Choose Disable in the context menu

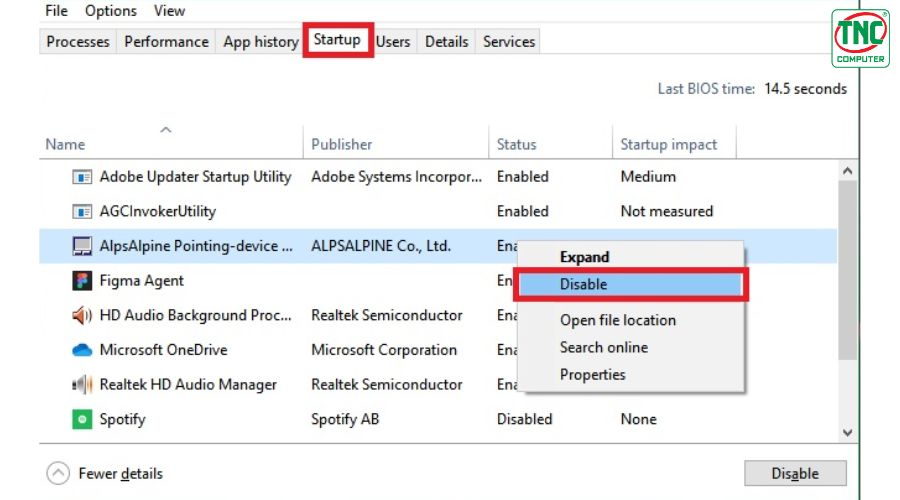pyautogui.click(x=630, y=284)
